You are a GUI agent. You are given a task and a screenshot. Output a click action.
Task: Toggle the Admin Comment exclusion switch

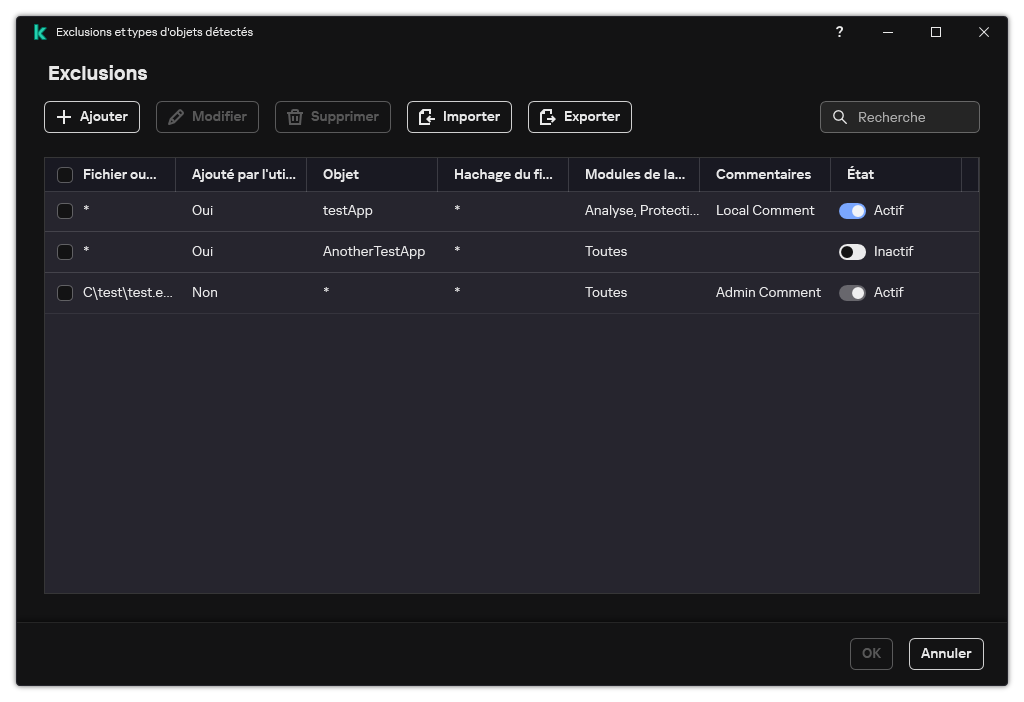coord(852,293)
